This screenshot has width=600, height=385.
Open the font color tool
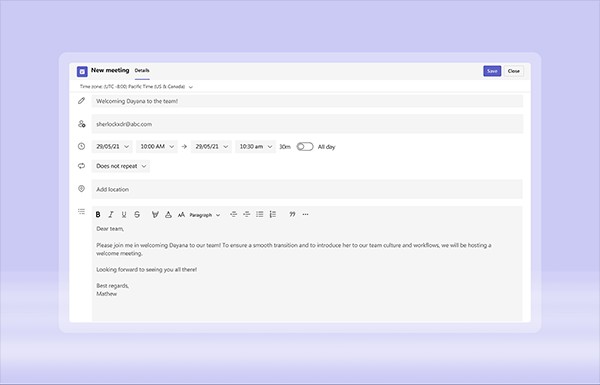tap(168, 215)
